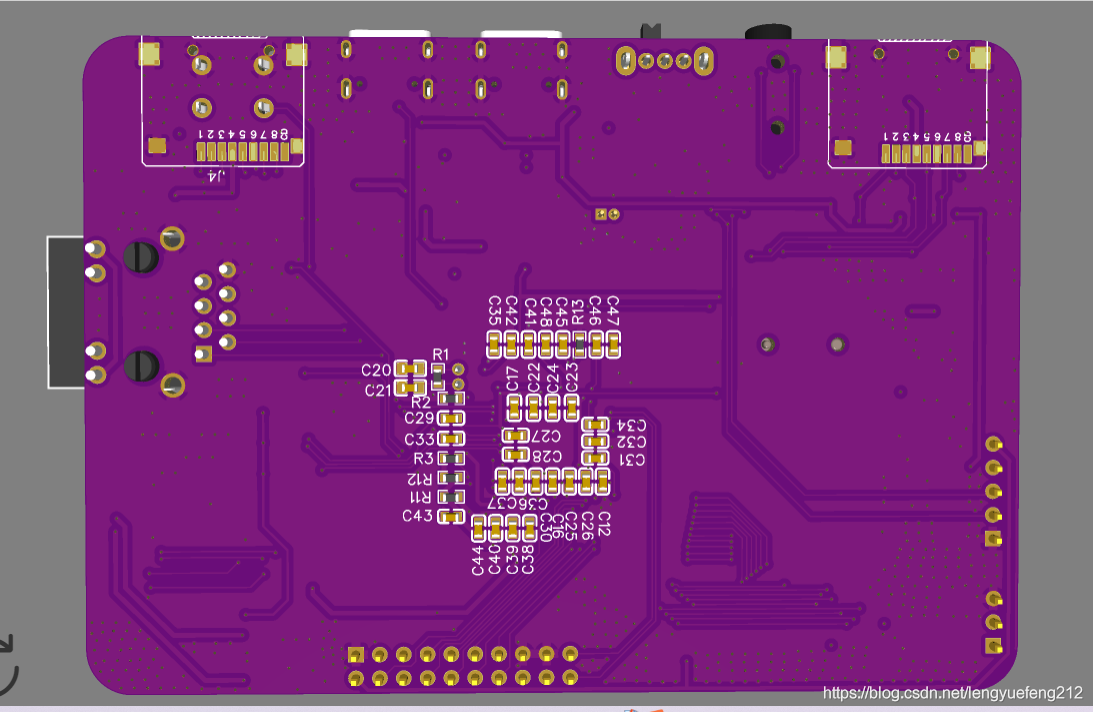Pick the R3 designator label

click(423, 458)
